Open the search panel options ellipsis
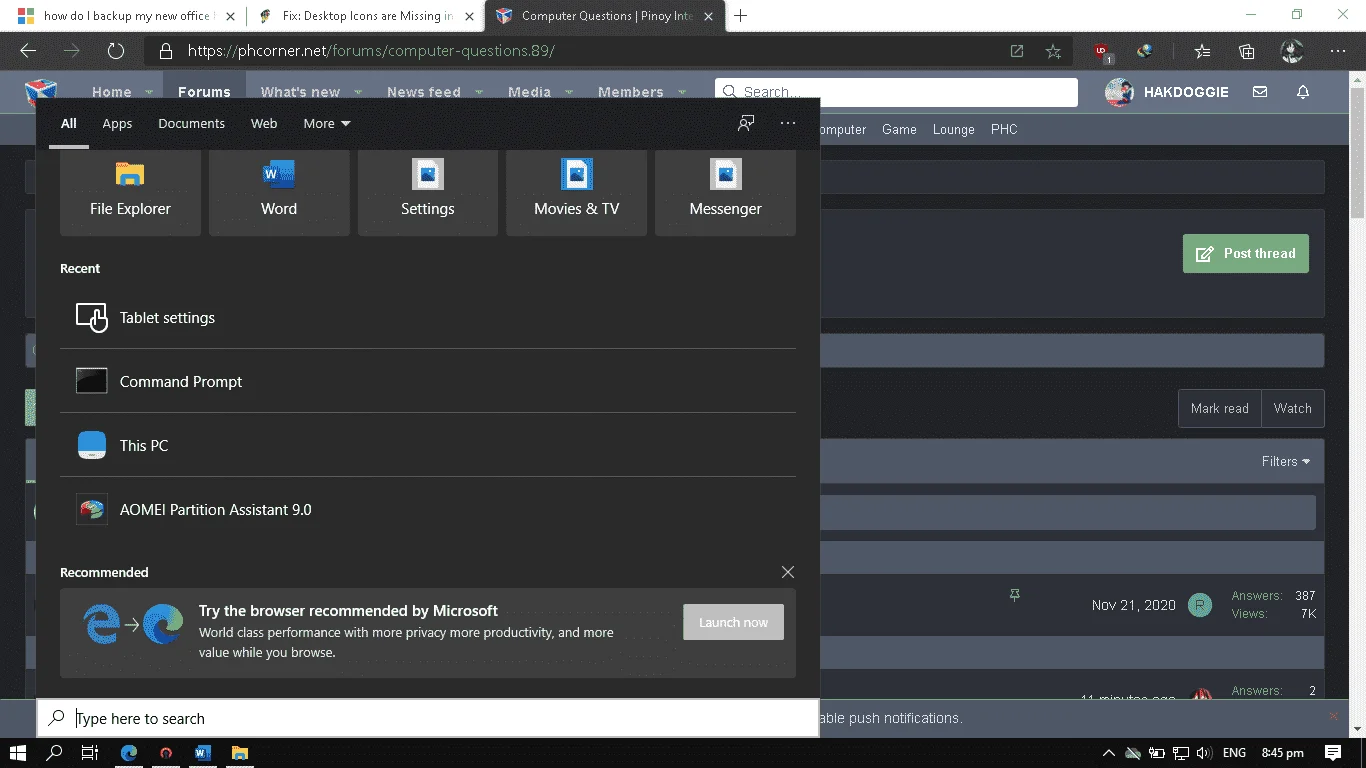Image resolution: width=1366 pixels, height=768 pixels. point(788,123)
